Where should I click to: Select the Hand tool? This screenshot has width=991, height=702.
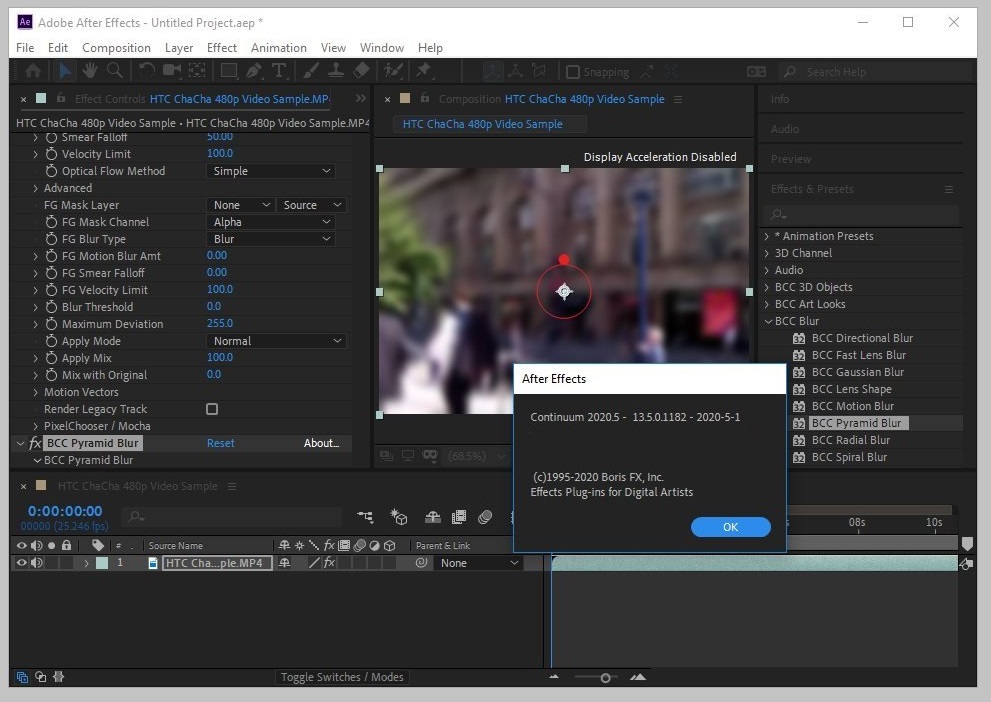(x=89, y=71)
